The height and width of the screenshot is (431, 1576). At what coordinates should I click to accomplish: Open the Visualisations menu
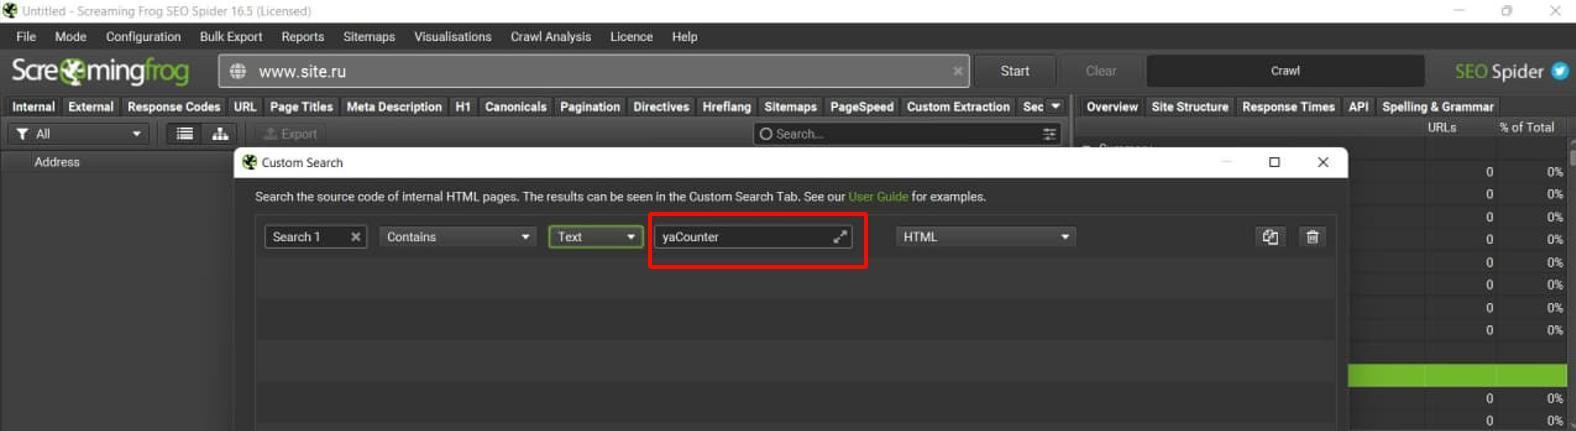click(x=453, y=37)
